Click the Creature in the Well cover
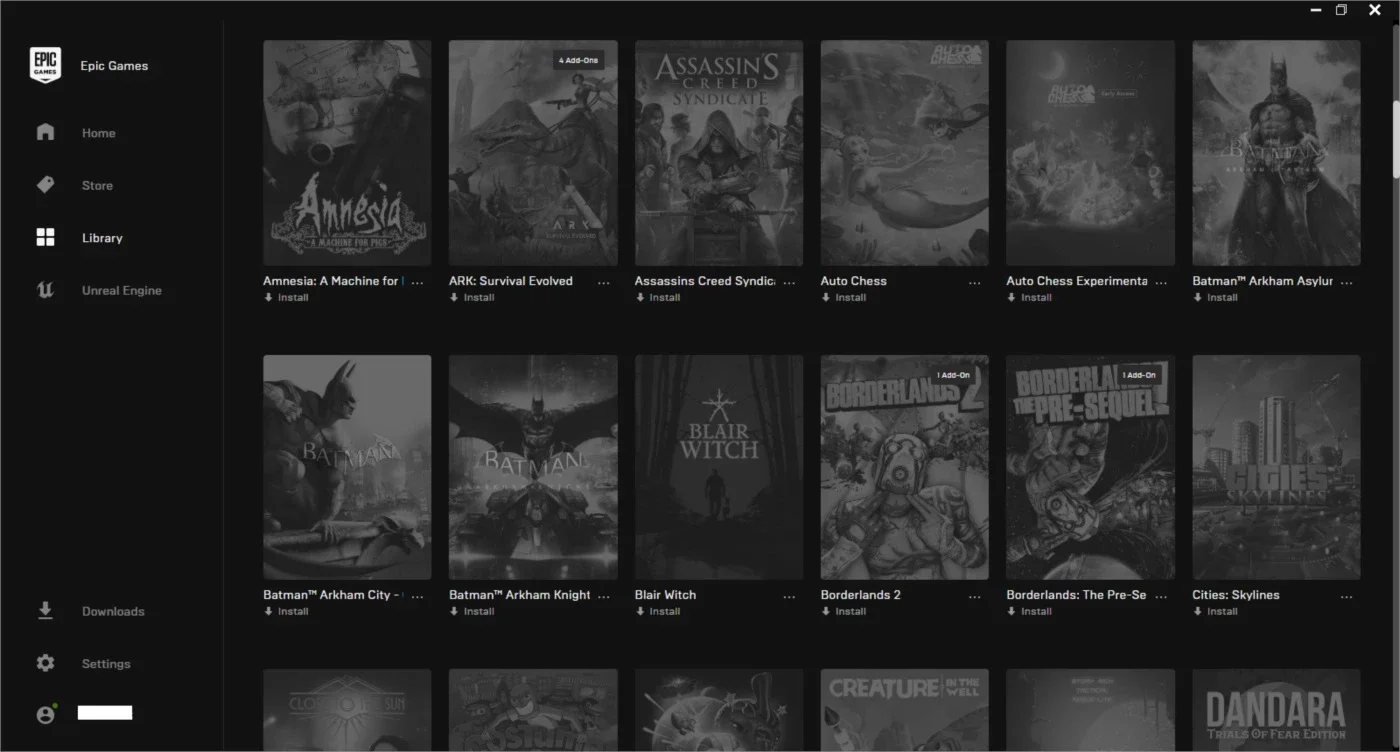This screenshot has height=752, width=1400. pyautogui.click(x=905, y=710)
